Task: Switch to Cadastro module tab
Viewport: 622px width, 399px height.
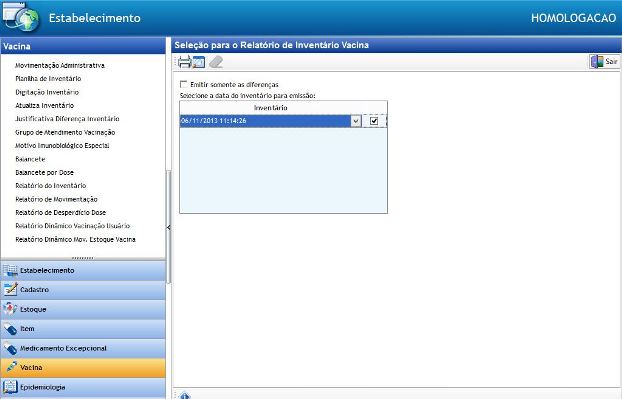Action: tap(83, 290)
